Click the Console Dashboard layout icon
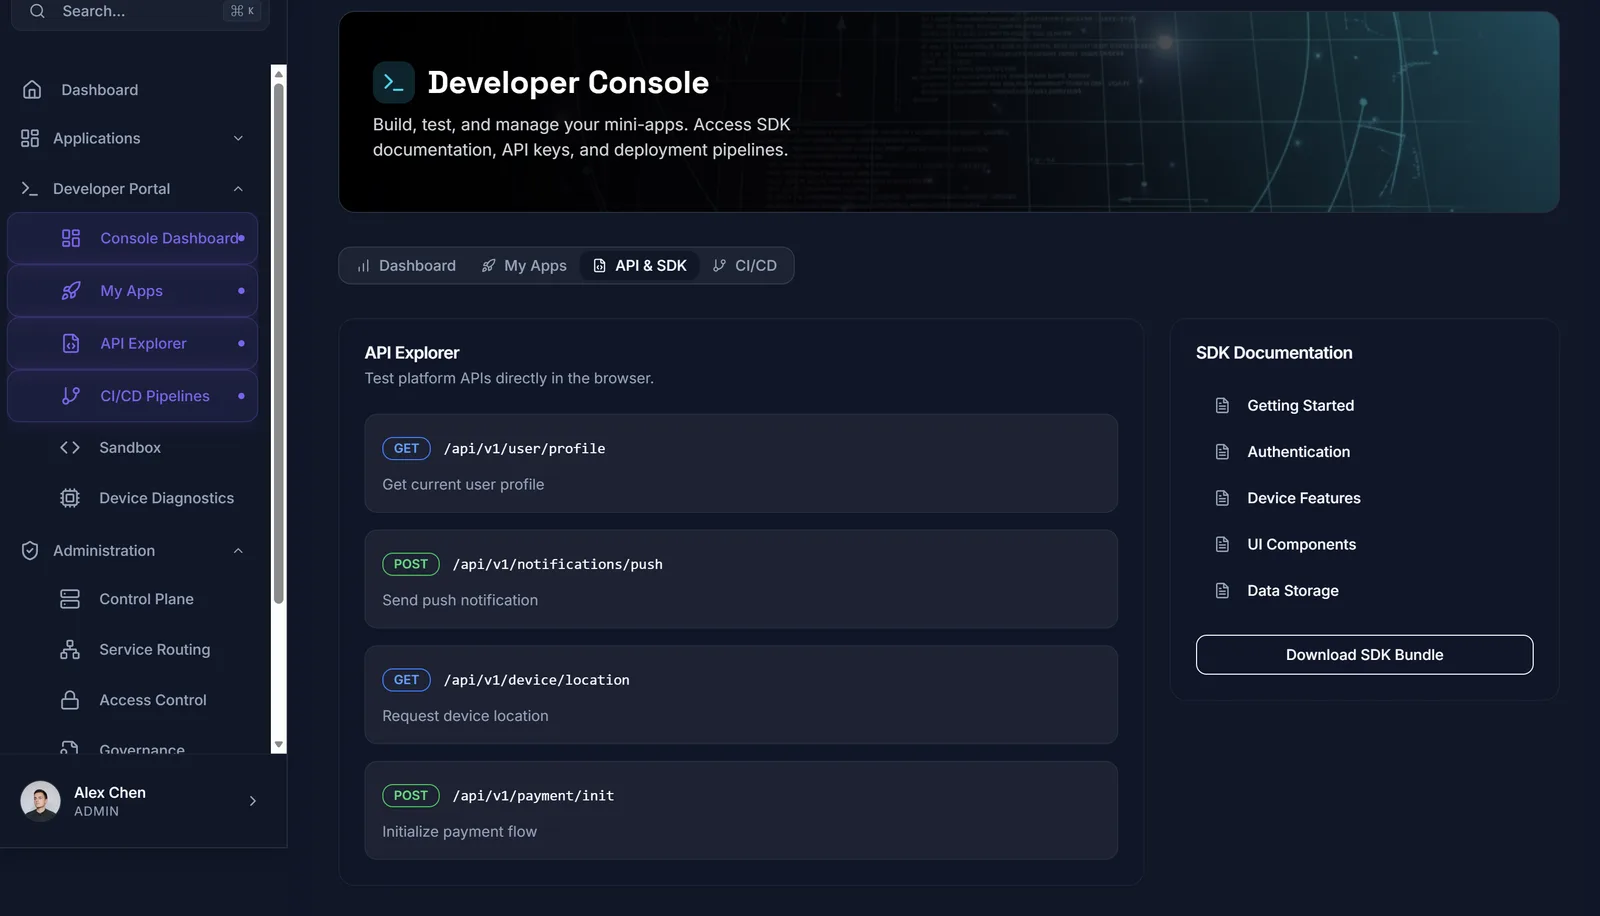 pyautogui.click(x=71, y=238)
